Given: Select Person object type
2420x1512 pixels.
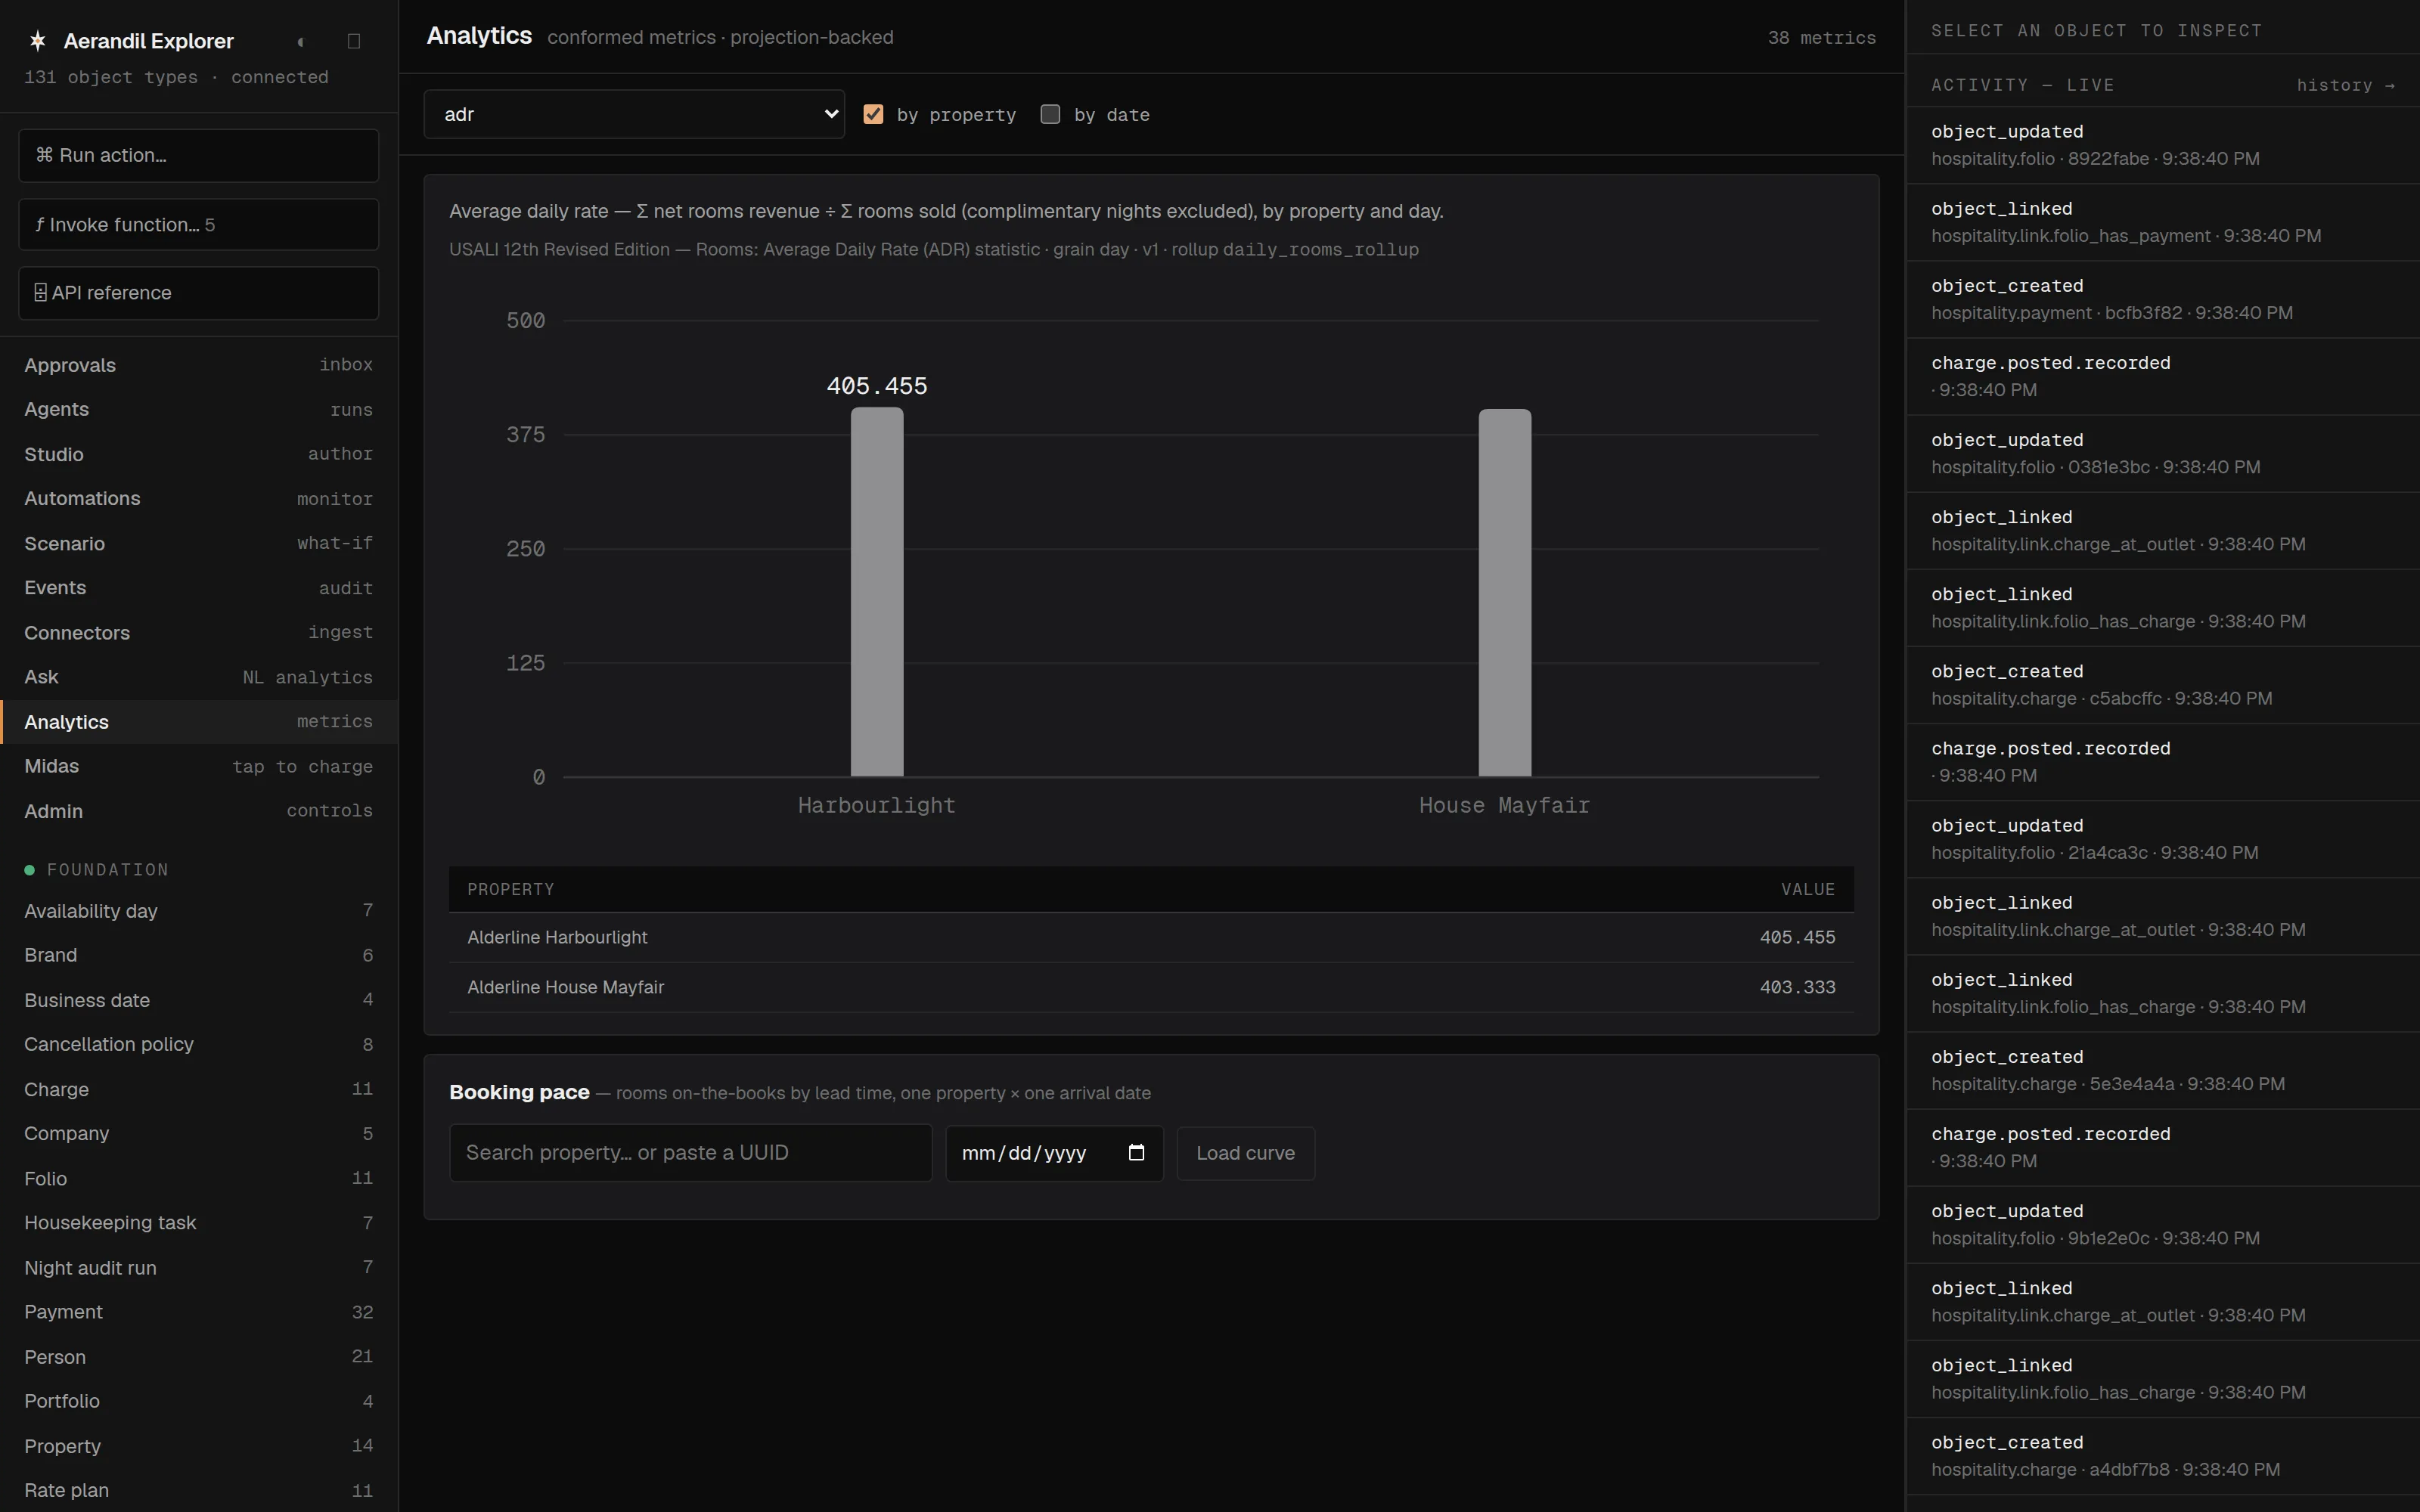Looking at the screenshot, I should click(x=198, y=1357).
